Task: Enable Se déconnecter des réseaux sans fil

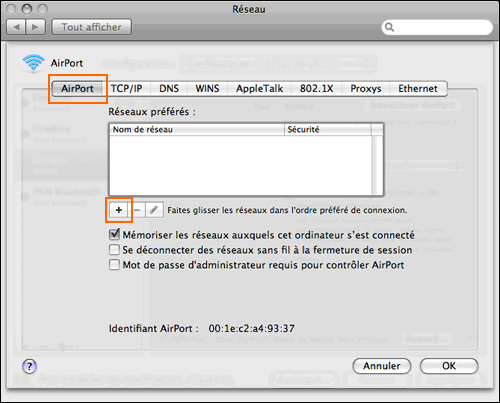Action: click(x=114, y=250)
